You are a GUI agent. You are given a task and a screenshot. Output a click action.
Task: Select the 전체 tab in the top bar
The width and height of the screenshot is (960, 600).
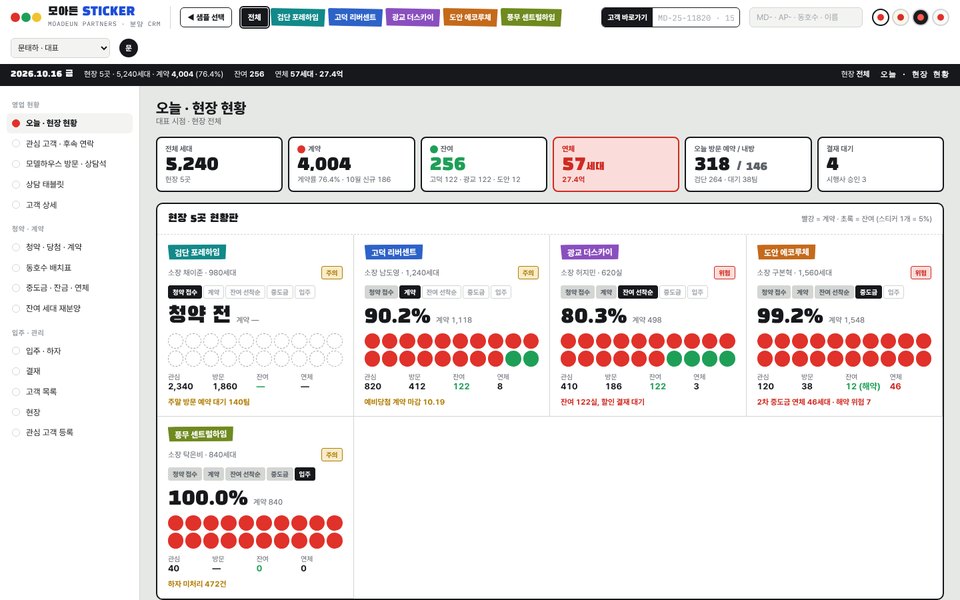point(254,17)
